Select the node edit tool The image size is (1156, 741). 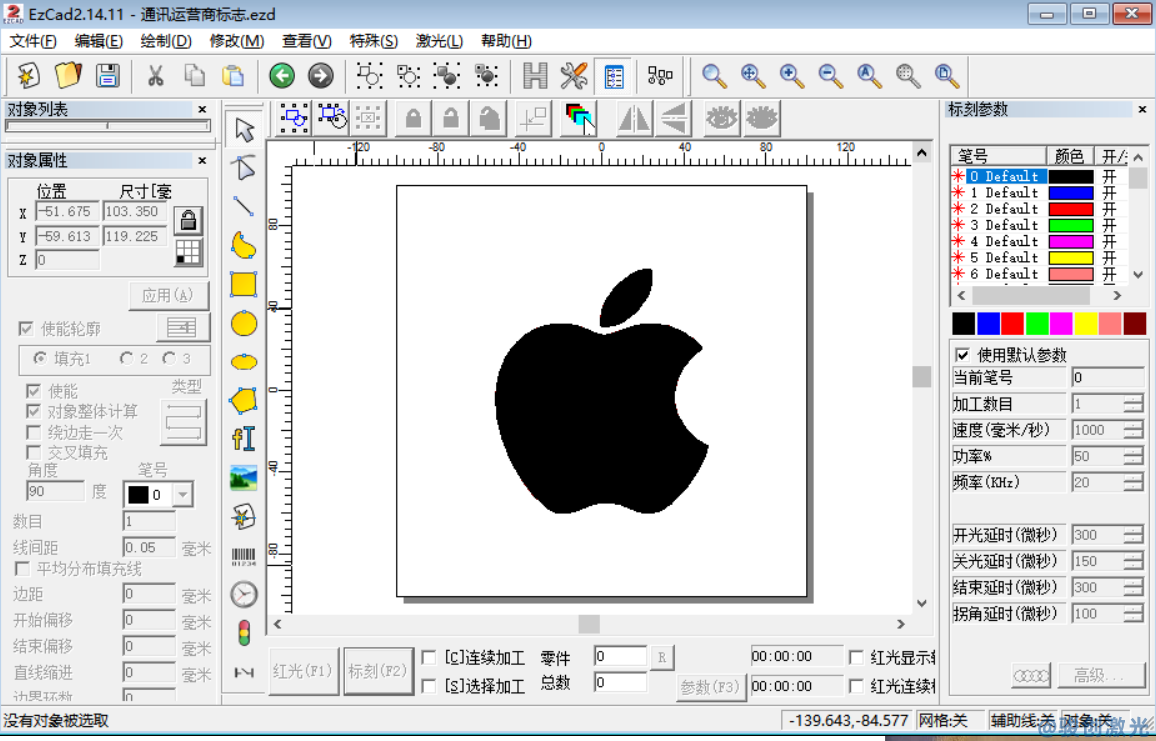pos(244,168)
